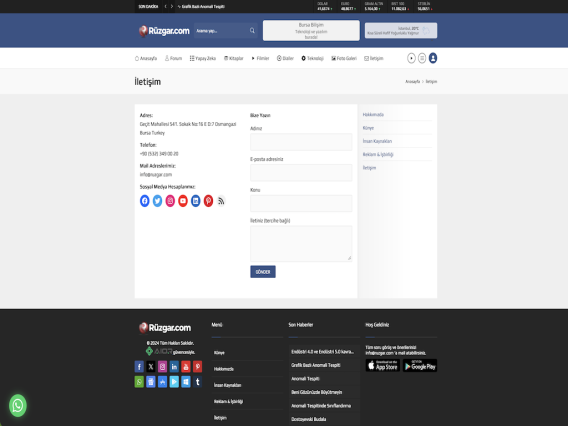Screen dimensions: 568x426
Task: Click the E-posta adresiniz input field
Action: (301, 172)
